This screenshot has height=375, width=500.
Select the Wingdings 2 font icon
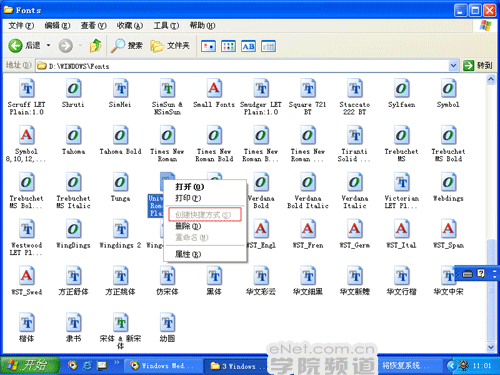point(120,230)
